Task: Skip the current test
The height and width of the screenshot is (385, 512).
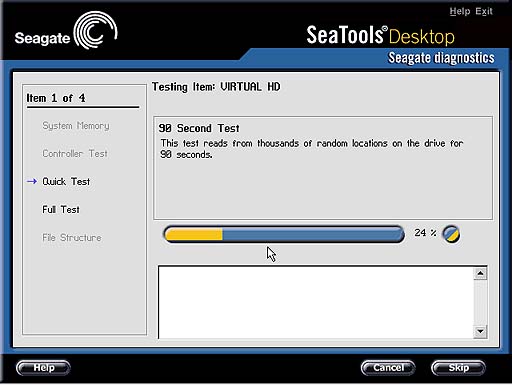Action: tap(458, 368)
